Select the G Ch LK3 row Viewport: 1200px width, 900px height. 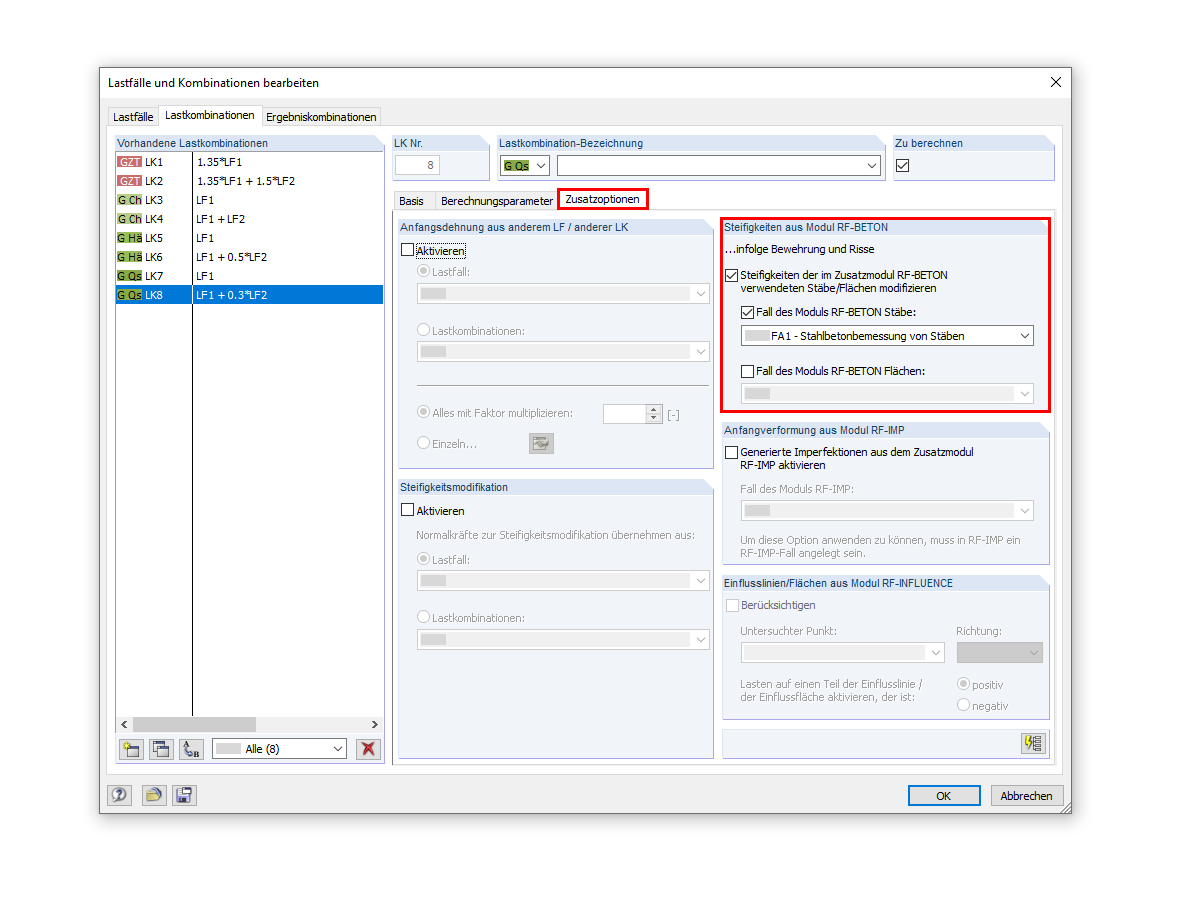point(249,199)
